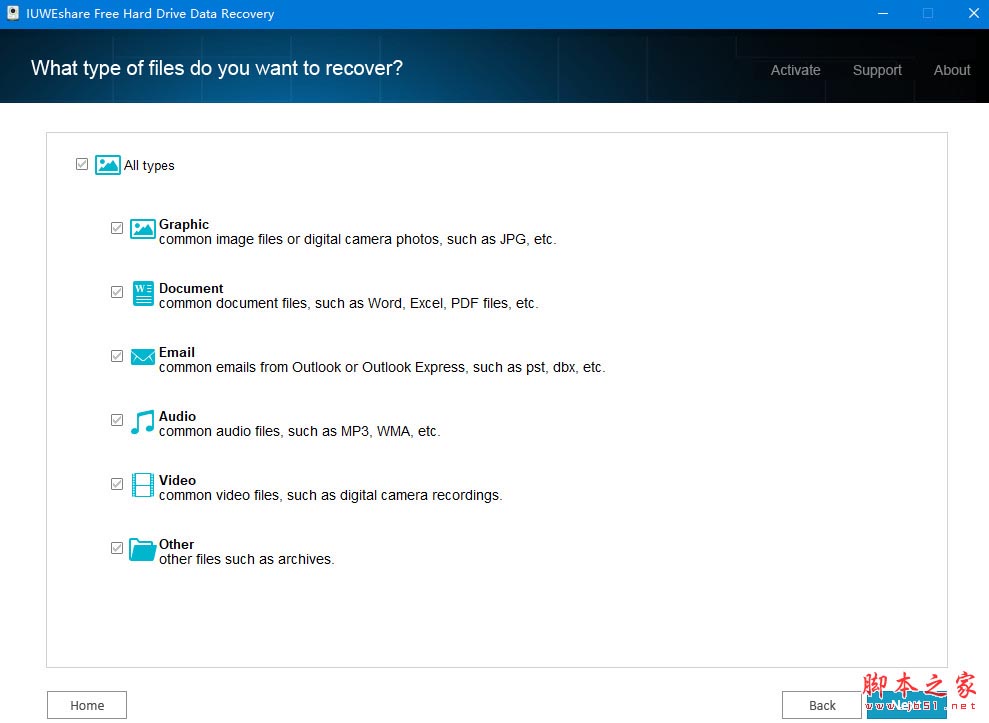Viewport: 989px width, 723px height.
Task: Click the Audio music-note icon
Action: 142,421
